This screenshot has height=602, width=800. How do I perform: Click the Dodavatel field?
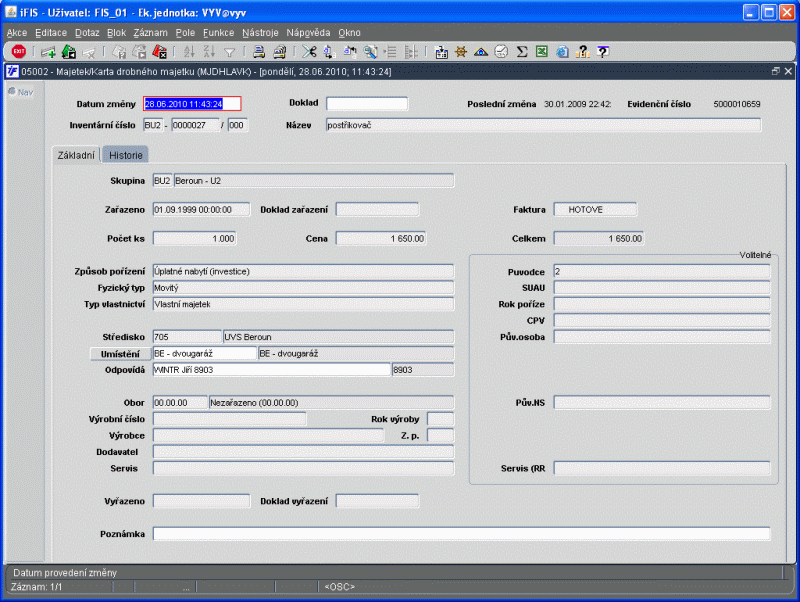(x=304, y=452)
